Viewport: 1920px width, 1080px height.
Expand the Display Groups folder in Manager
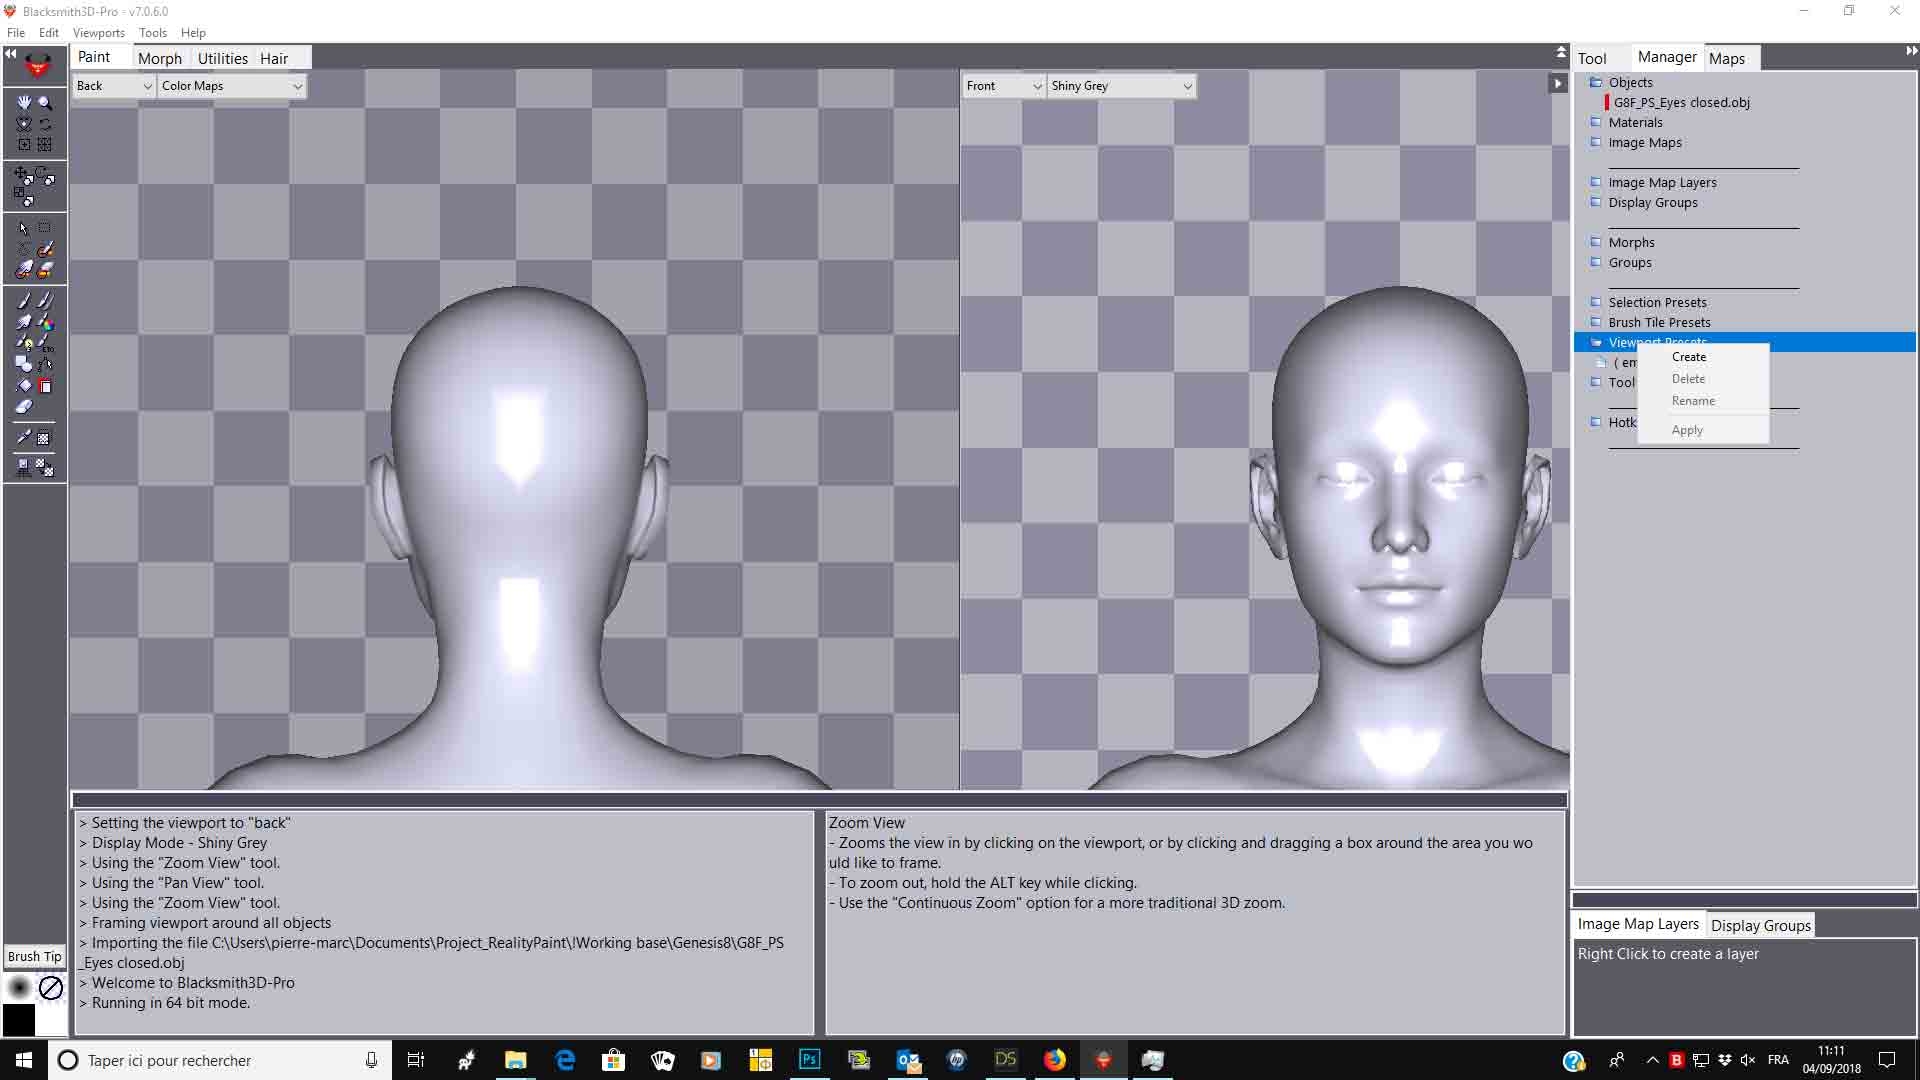coord(1596,202)
